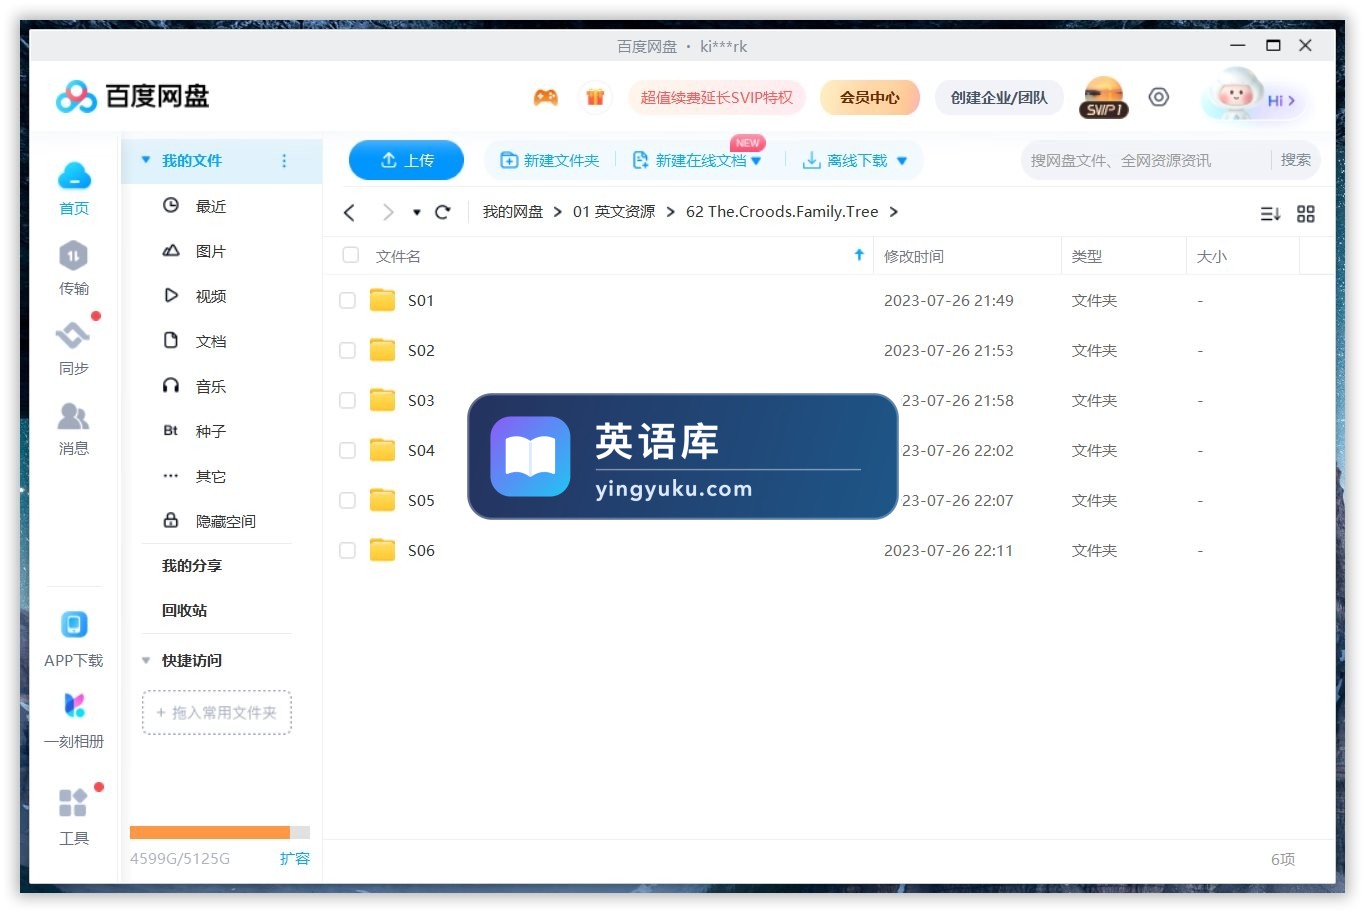This screenshot has width=1365, height=913.
Task: Focus the 搜网盘文件 search field
Action: click(1145, 160)
